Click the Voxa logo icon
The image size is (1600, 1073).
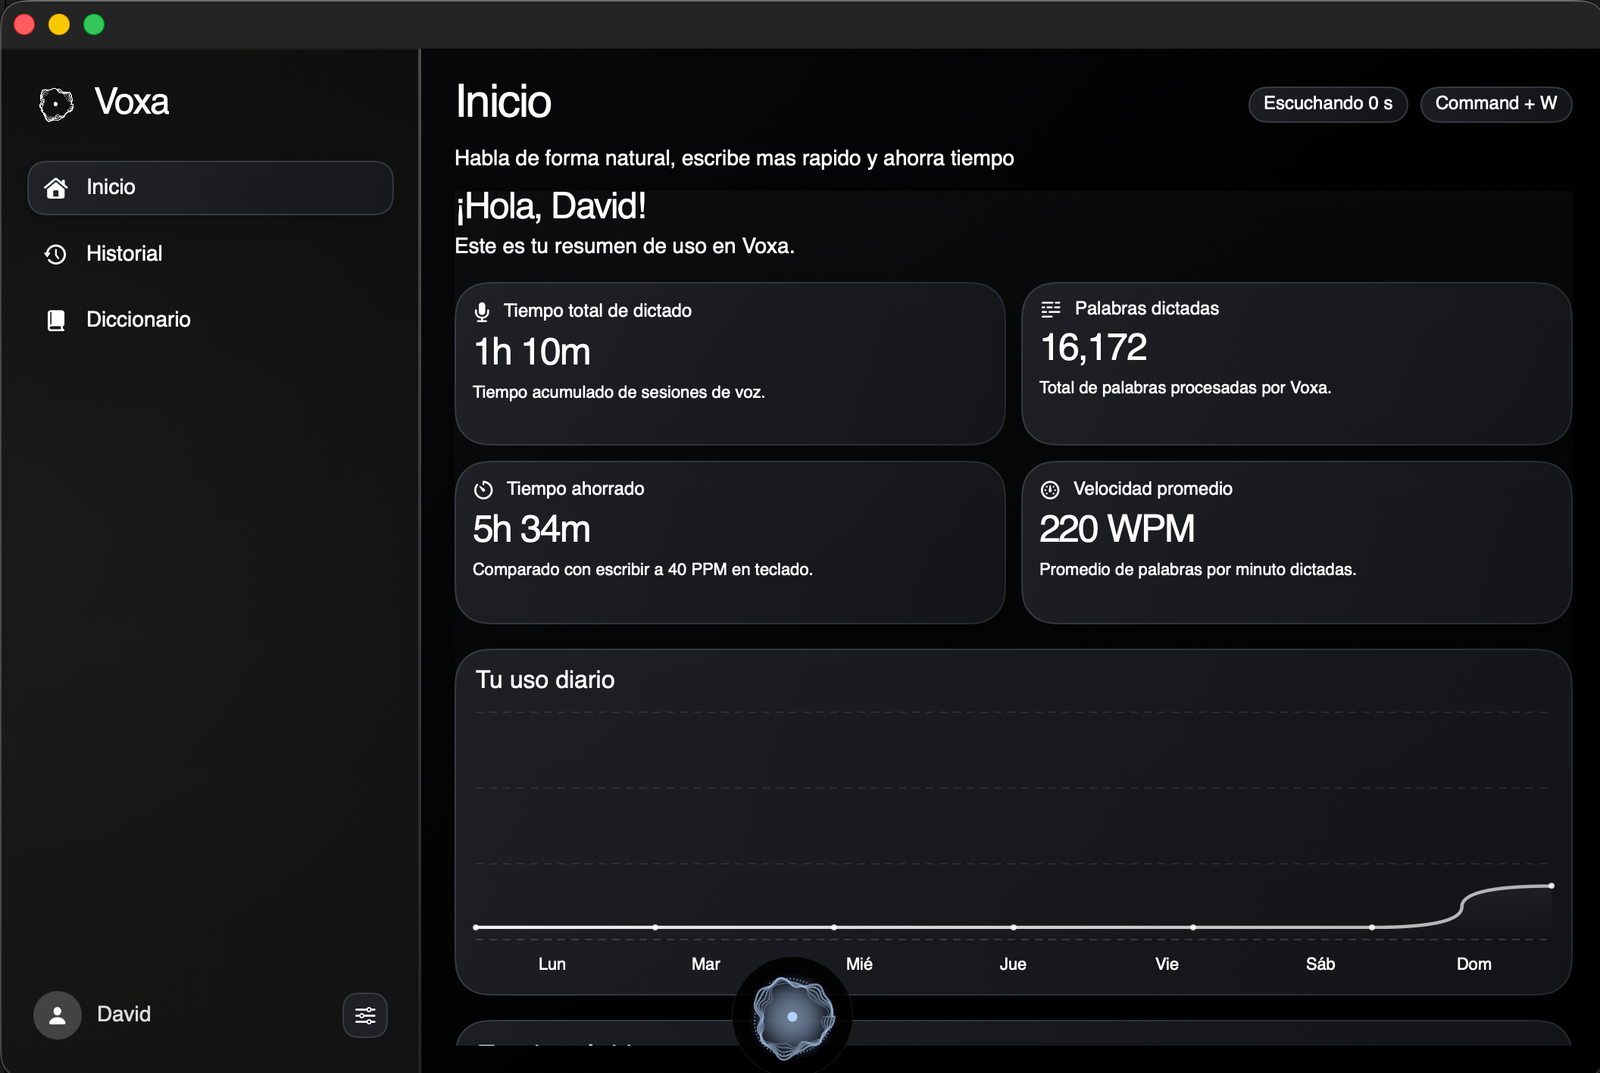click(x=56, y=103)
